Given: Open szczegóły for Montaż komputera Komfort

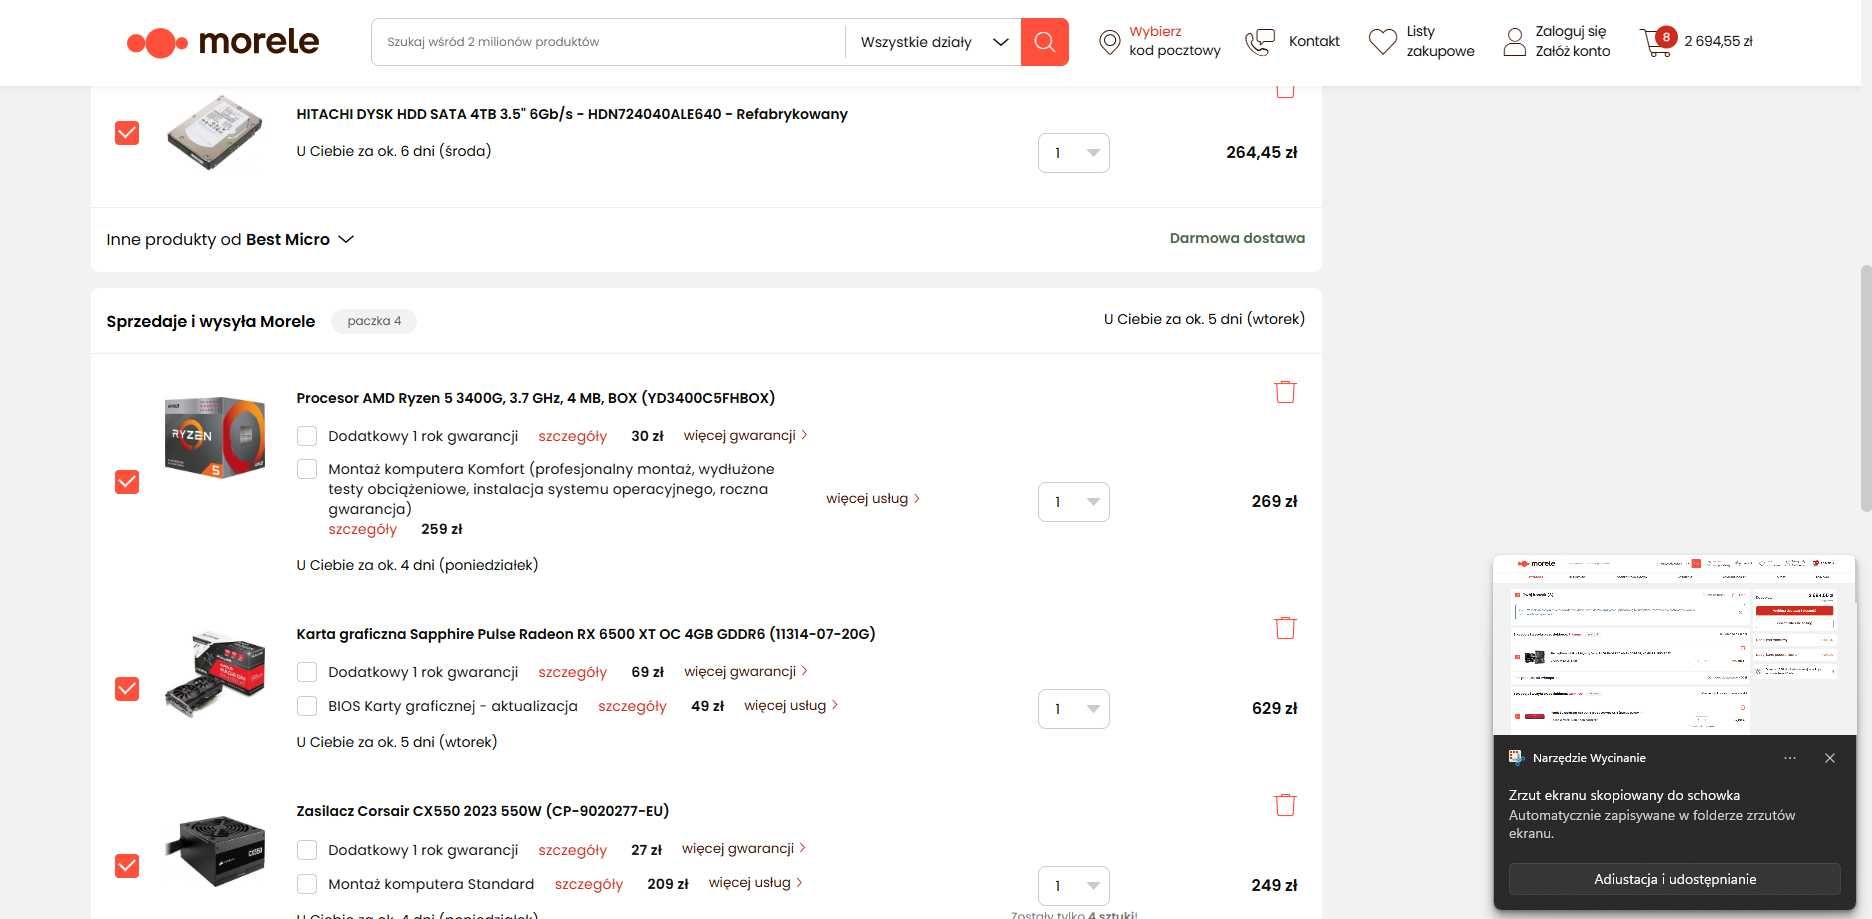Looking at the screenshot, I should click(362, 529).
